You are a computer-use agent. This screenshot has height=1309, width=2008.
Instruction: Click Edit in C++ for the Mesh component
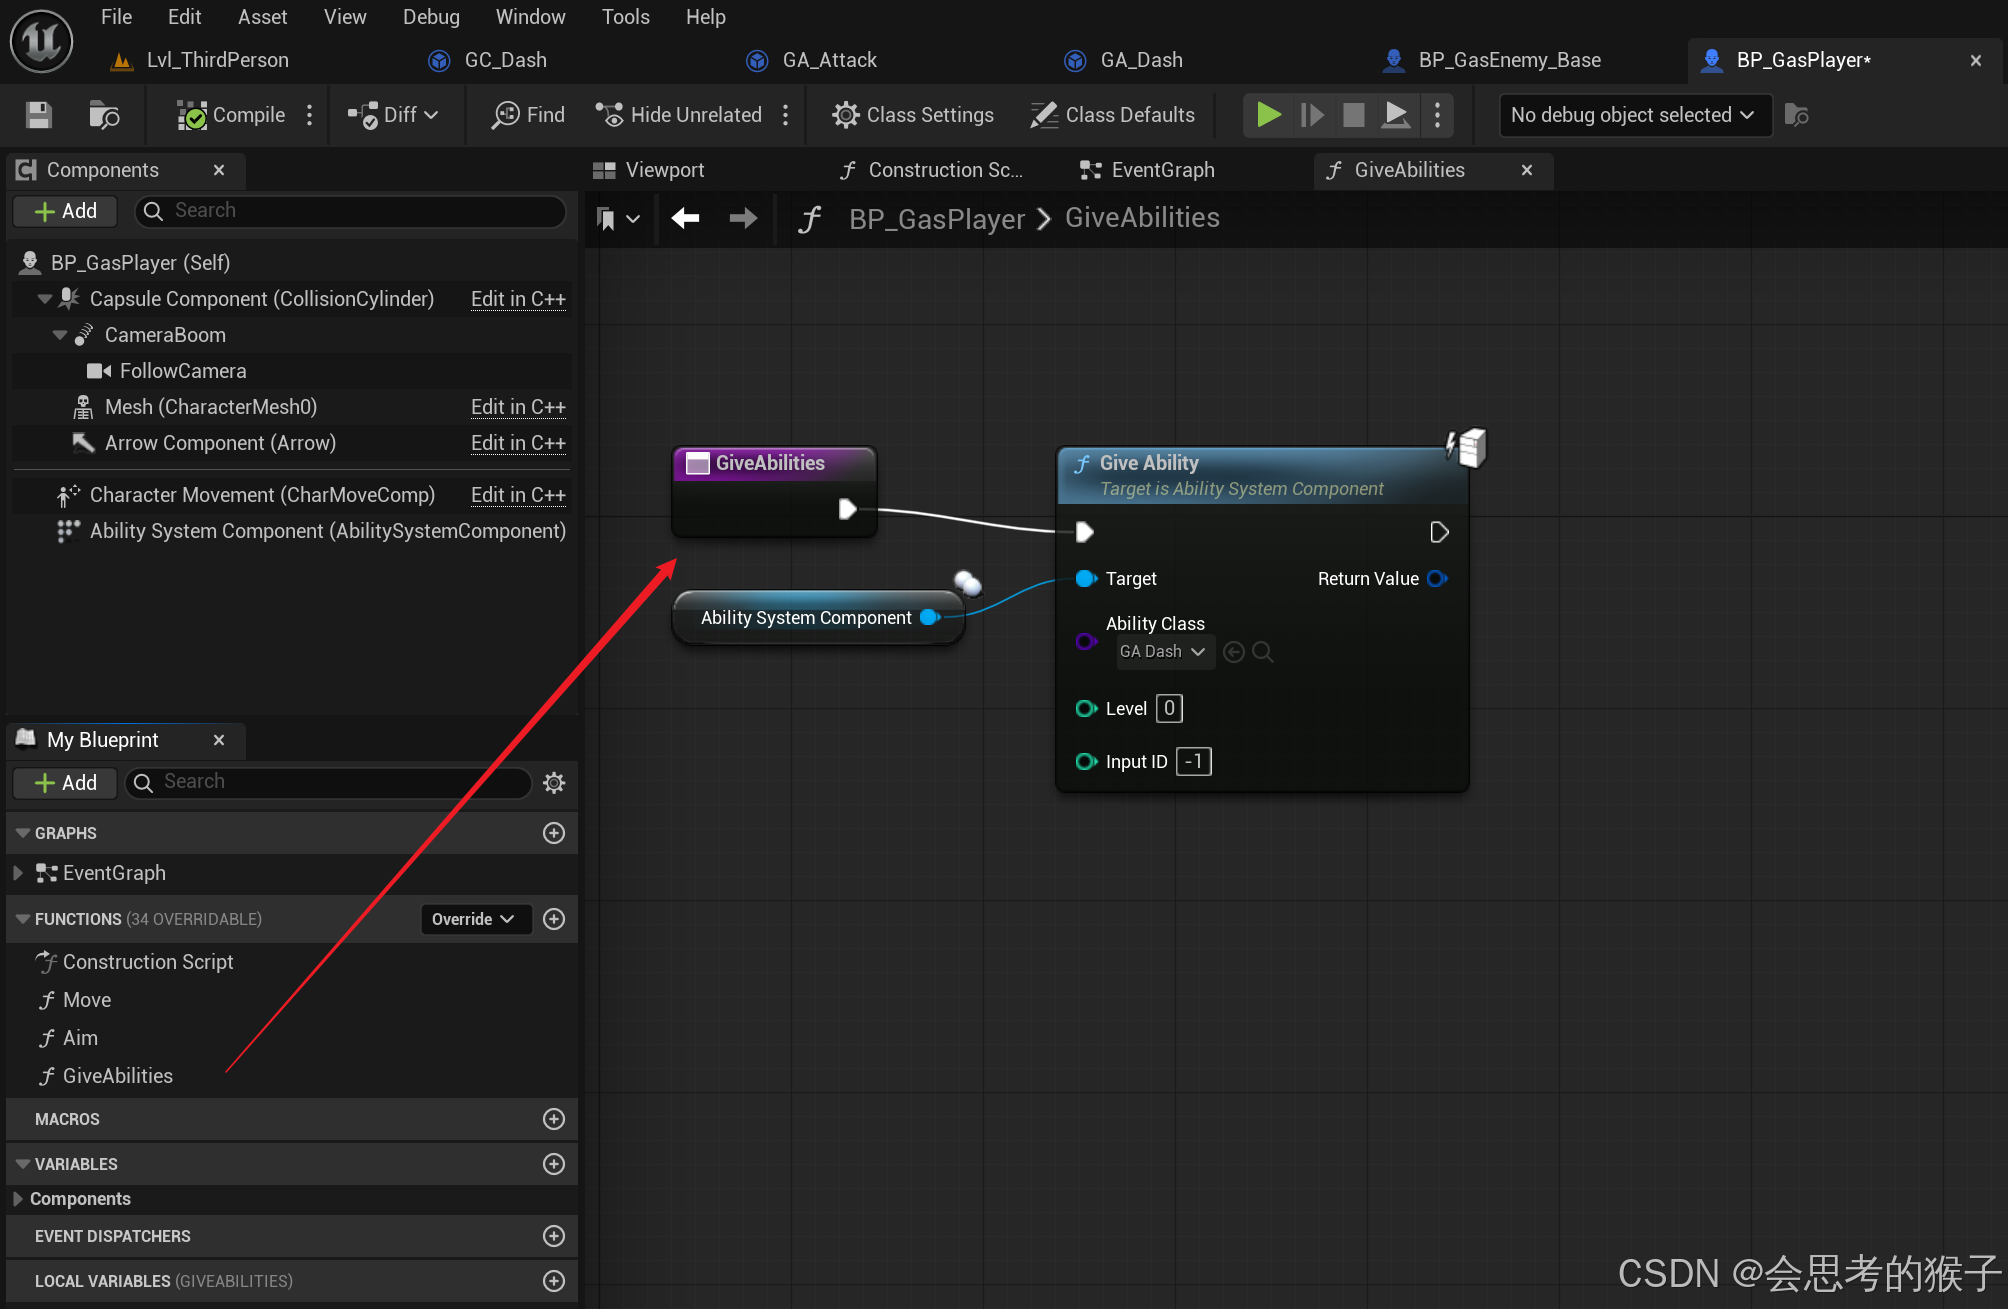(518, 407)
